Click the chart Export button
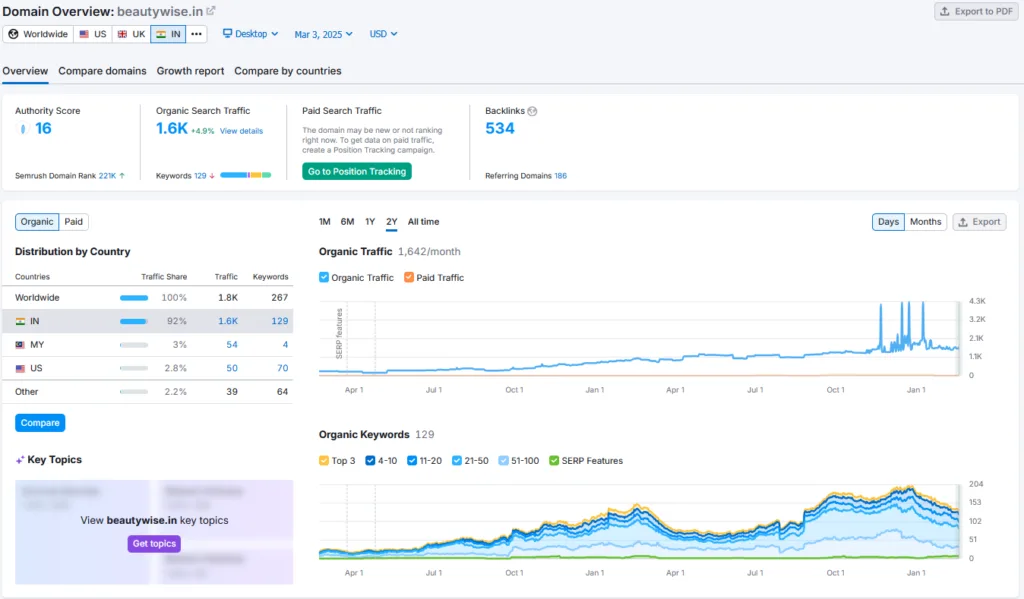This screenshot has height=599, width=1024. (x=979, y=222)
